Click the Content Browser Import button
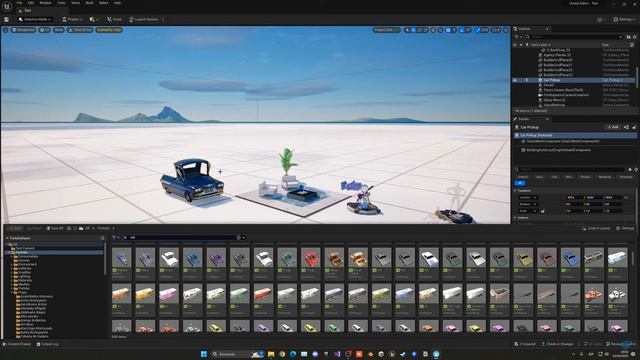640x360 pixels. 34,228
